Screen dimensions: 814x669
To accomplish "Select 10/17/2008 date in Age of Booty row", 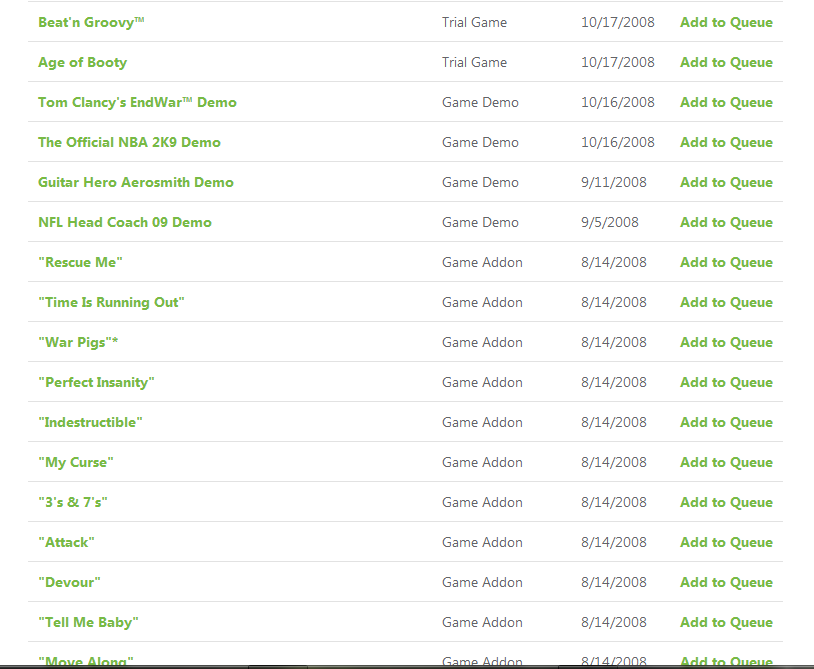I will [618, 62].
